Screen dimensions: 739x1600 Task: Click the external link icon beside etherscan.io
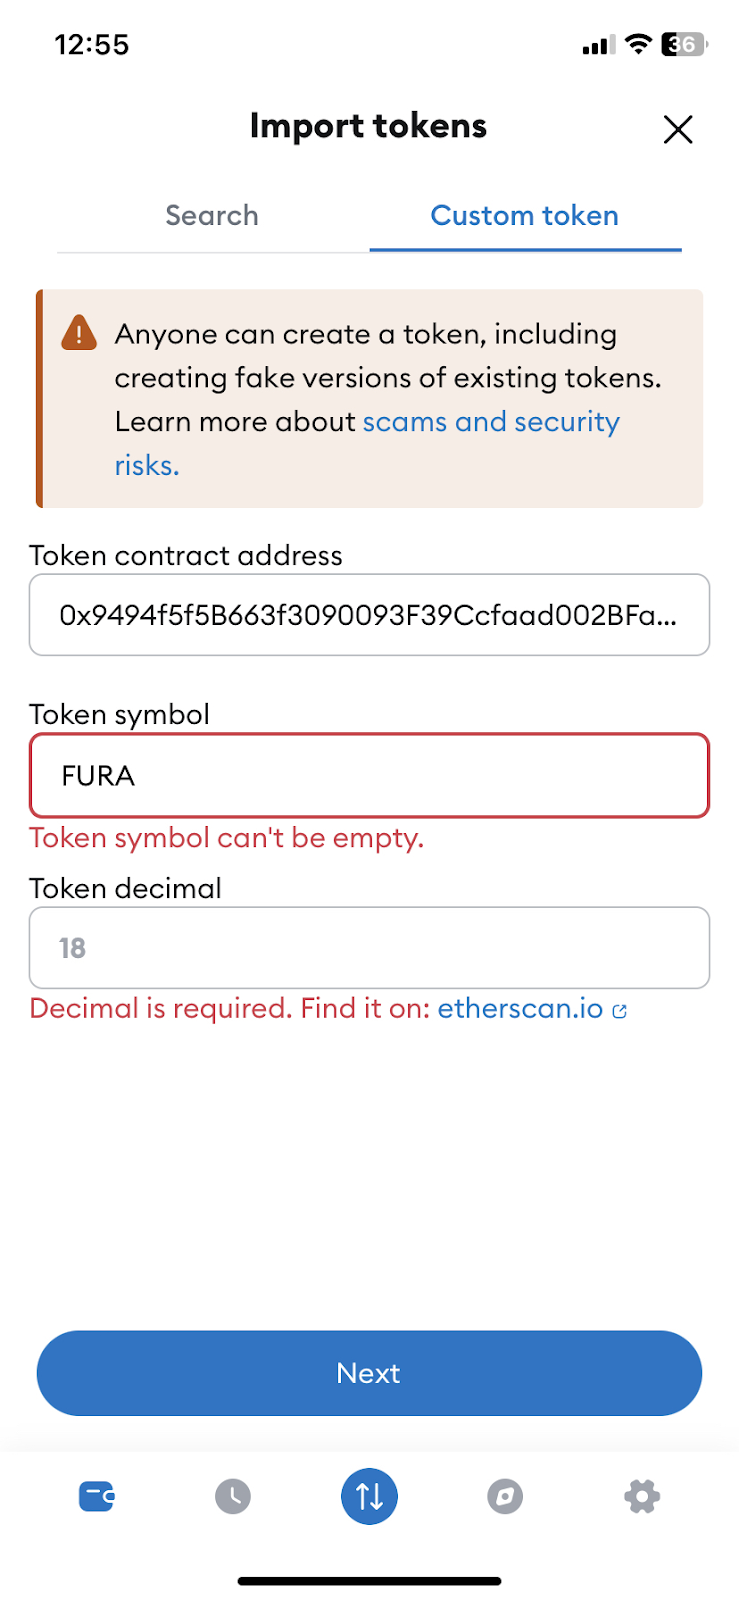pos(620,1011)
